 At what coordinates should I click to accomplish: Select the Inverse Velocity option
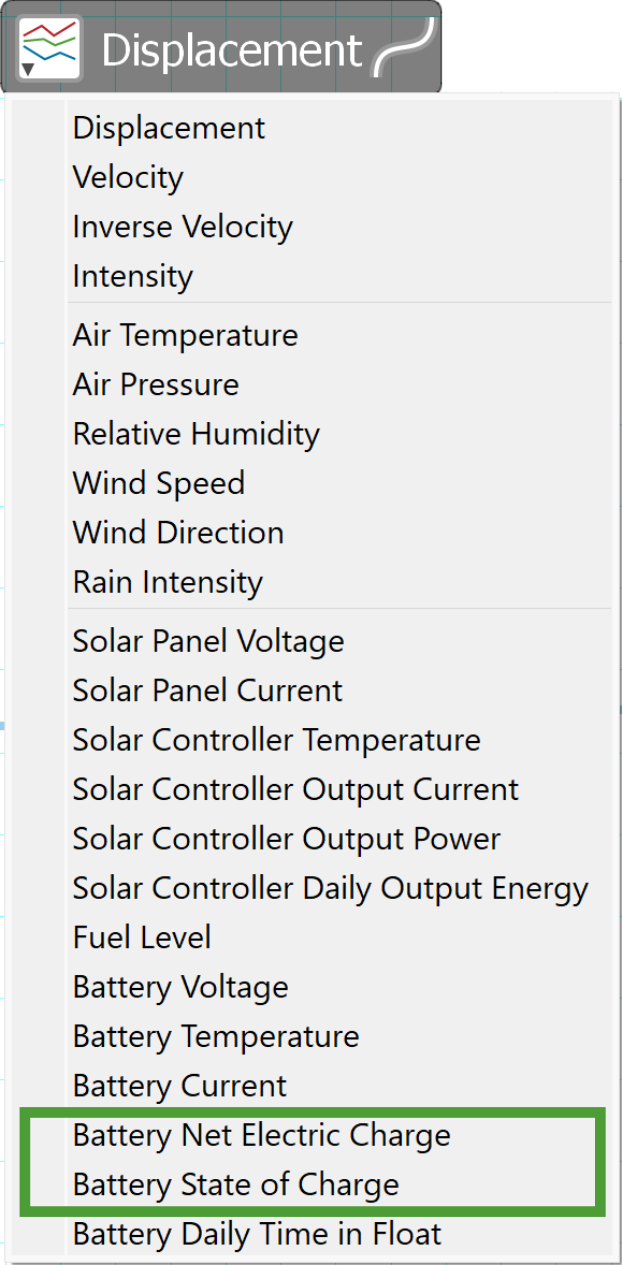point(340,226)
